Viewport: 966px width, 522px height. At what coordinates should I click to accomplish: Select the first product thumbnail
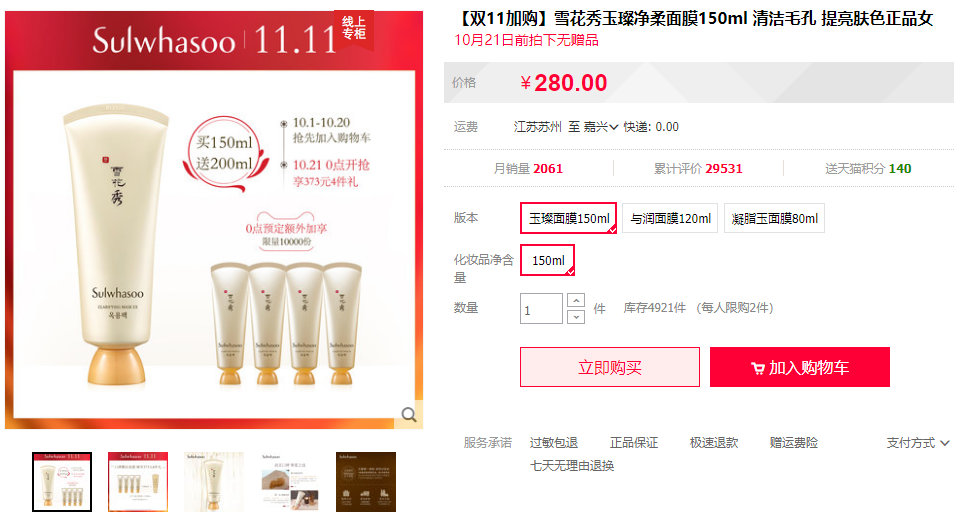[x=62, y=482]
